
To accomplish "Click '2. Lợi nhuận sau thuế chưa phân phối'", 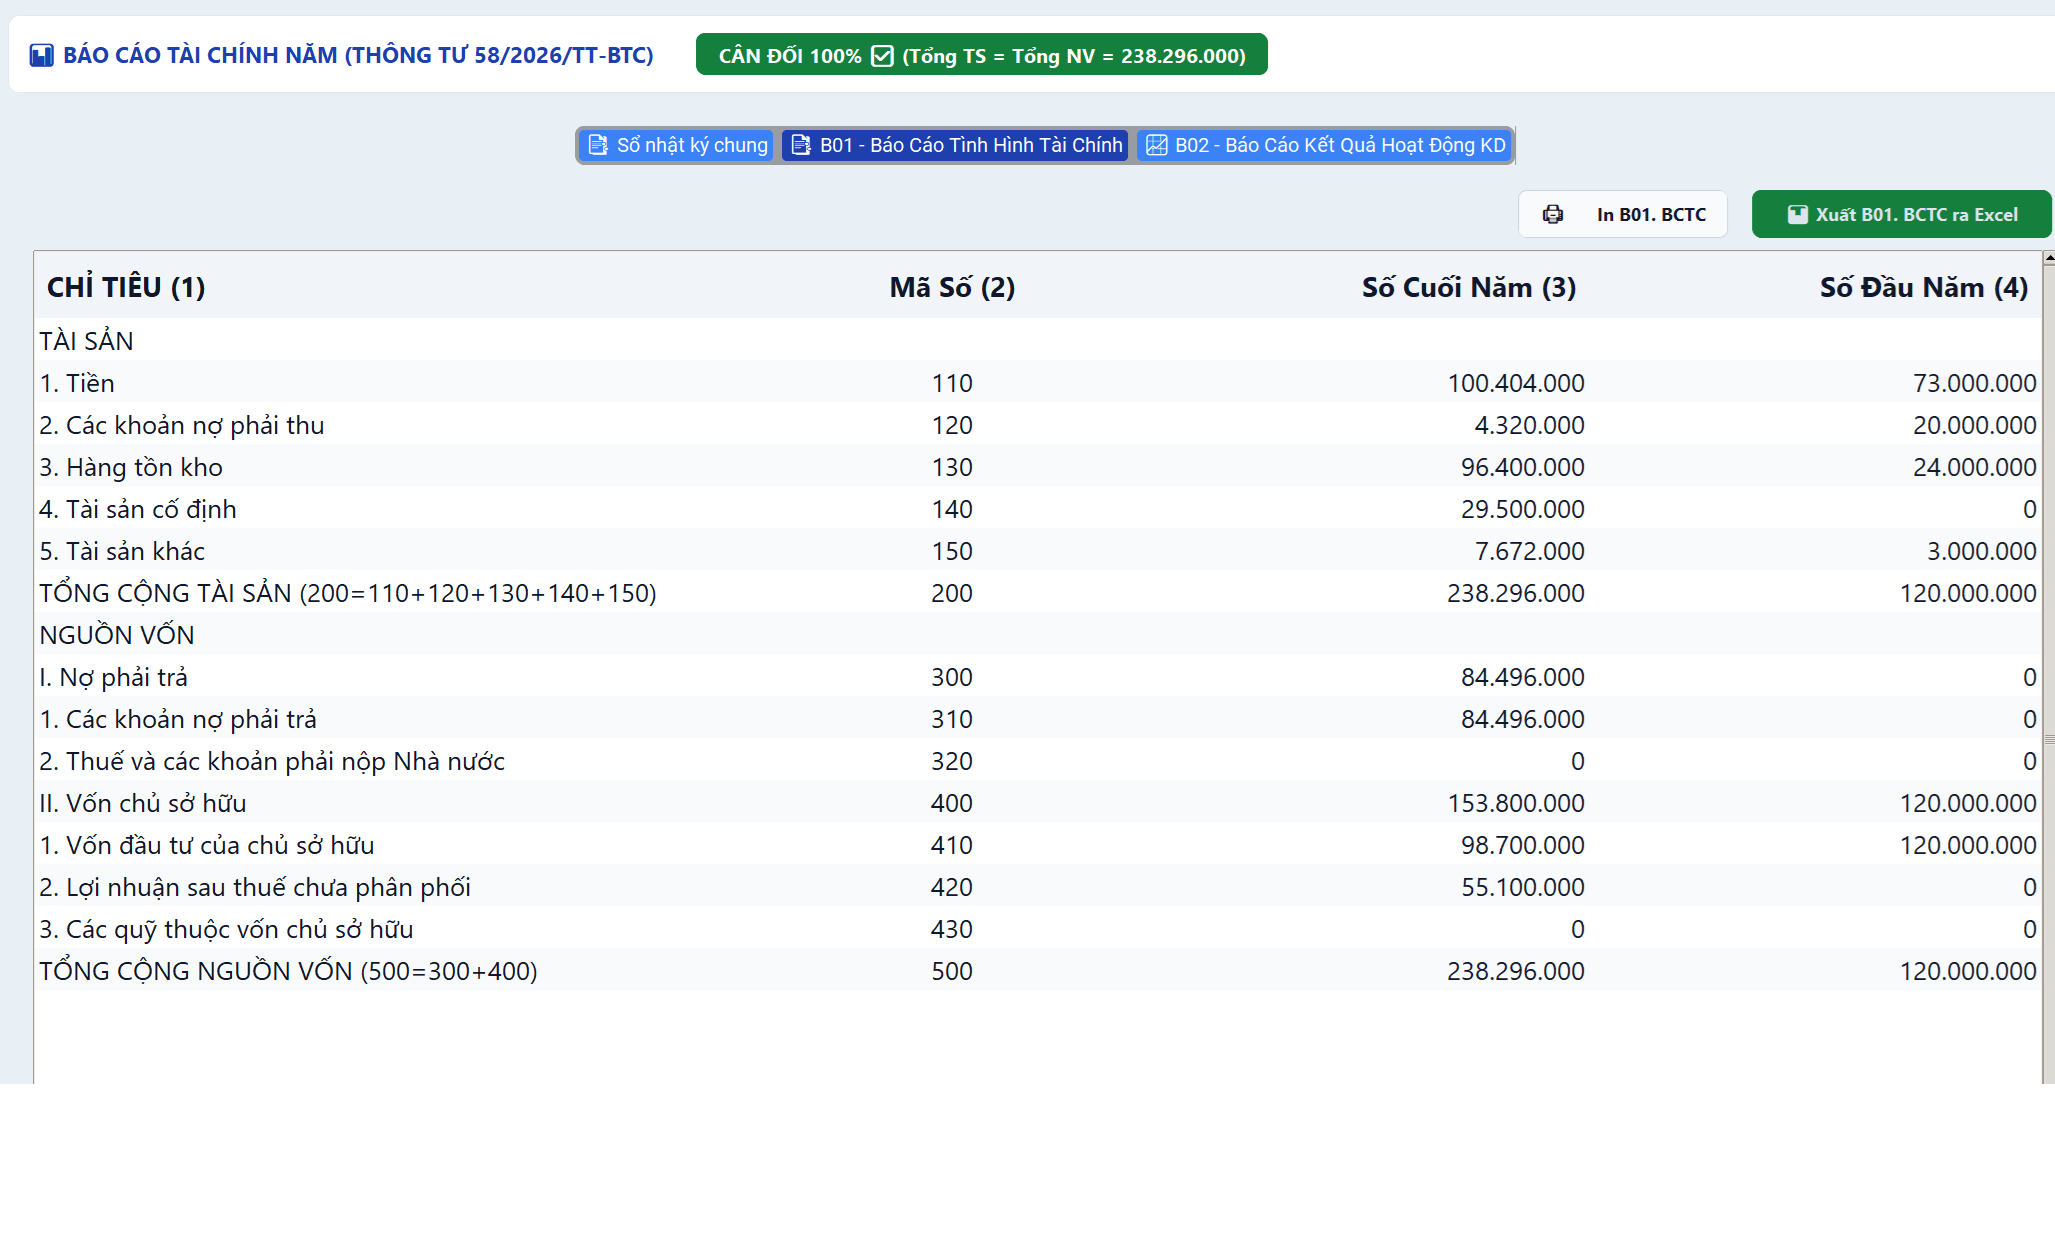I will click(255, 887).
